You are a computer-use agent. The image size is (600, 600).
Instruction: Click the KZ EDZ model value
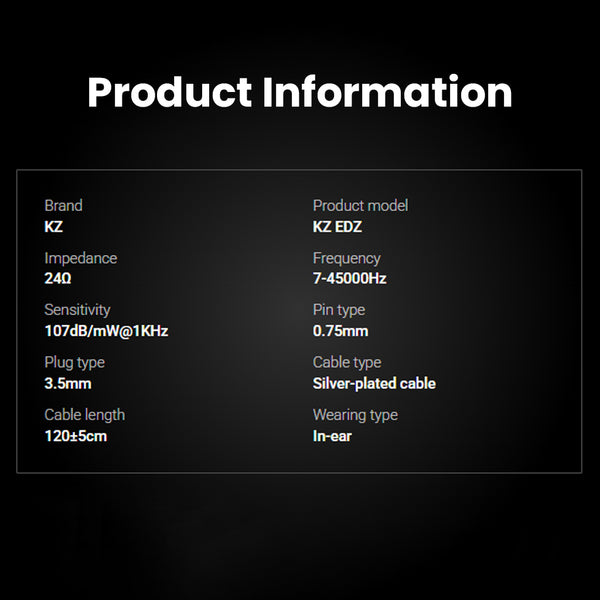[337, 227]
